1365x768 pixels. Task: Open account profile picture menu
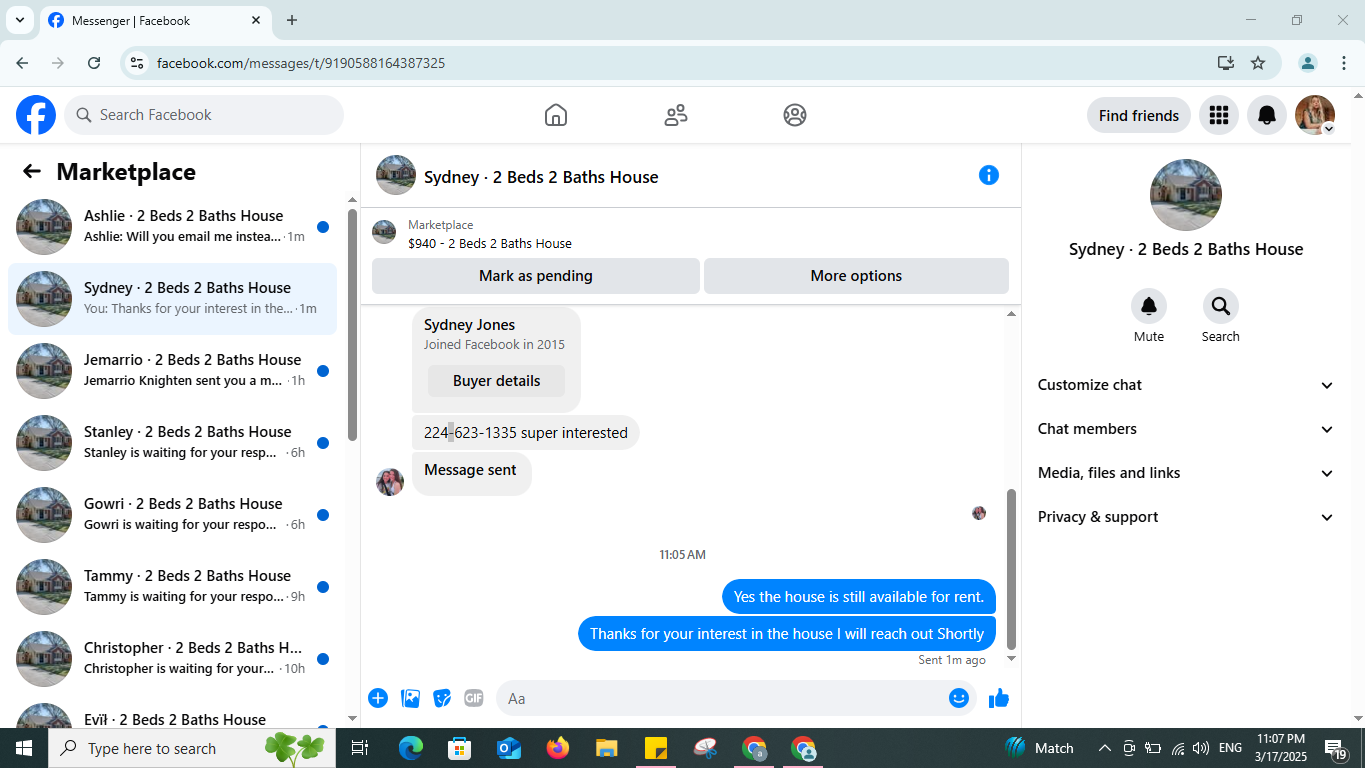click(1315, 115)
